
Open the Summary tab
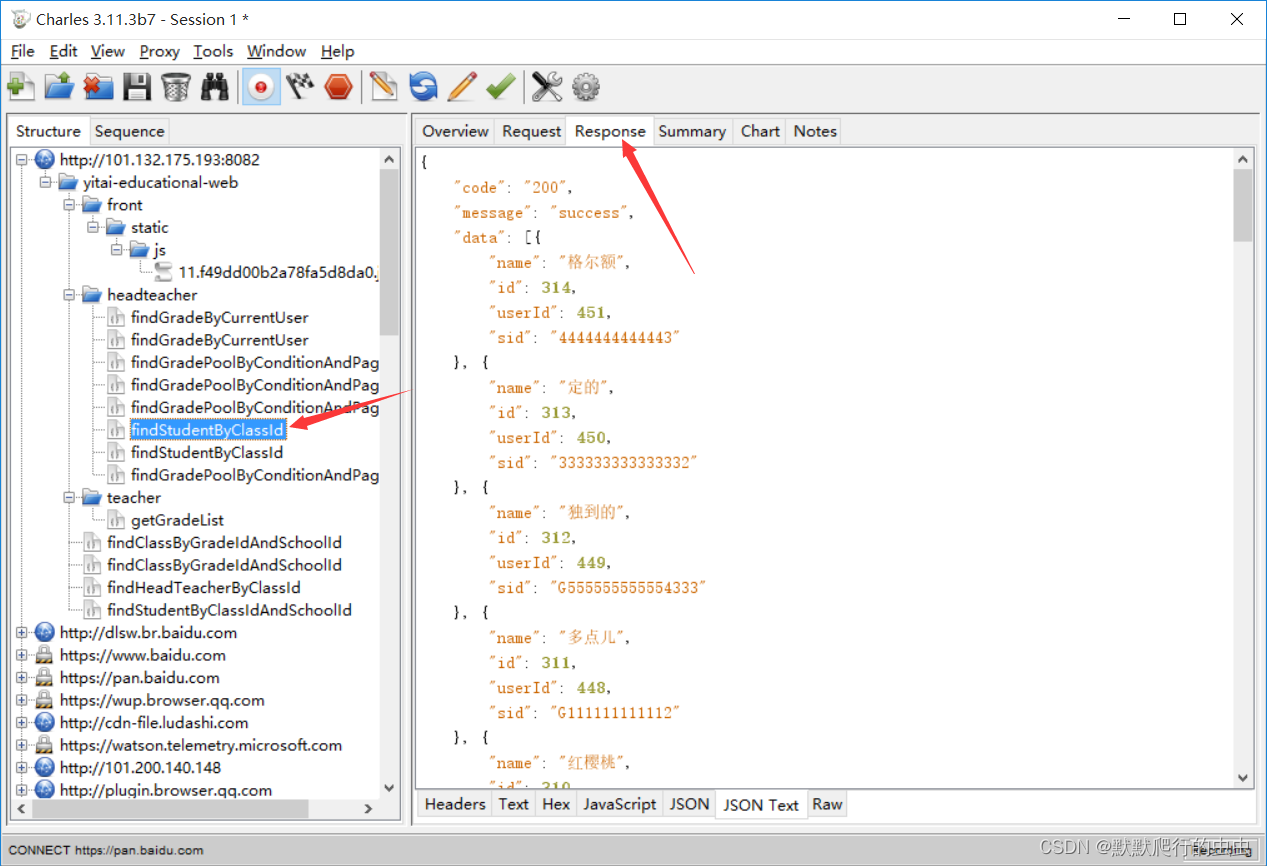pos(692,131)
